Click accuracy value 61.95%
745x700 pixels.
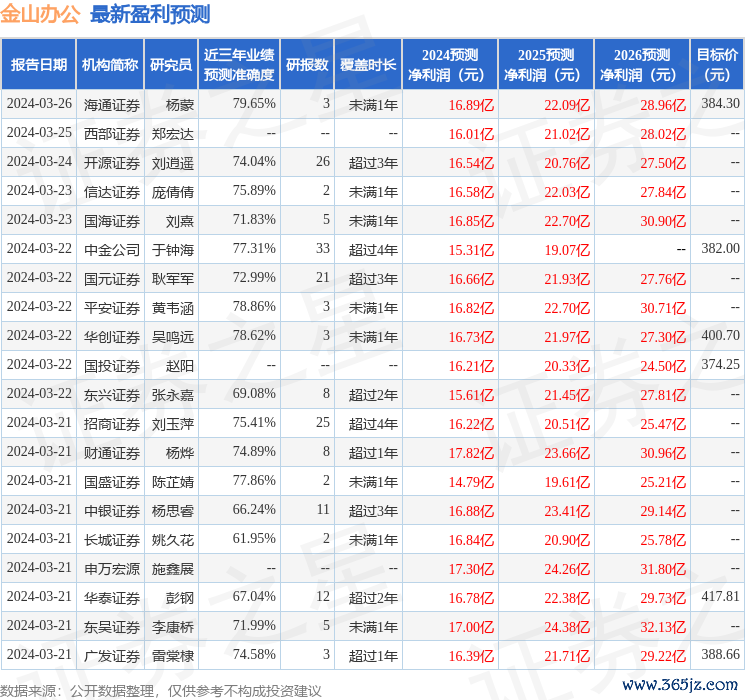pos(254,538)
